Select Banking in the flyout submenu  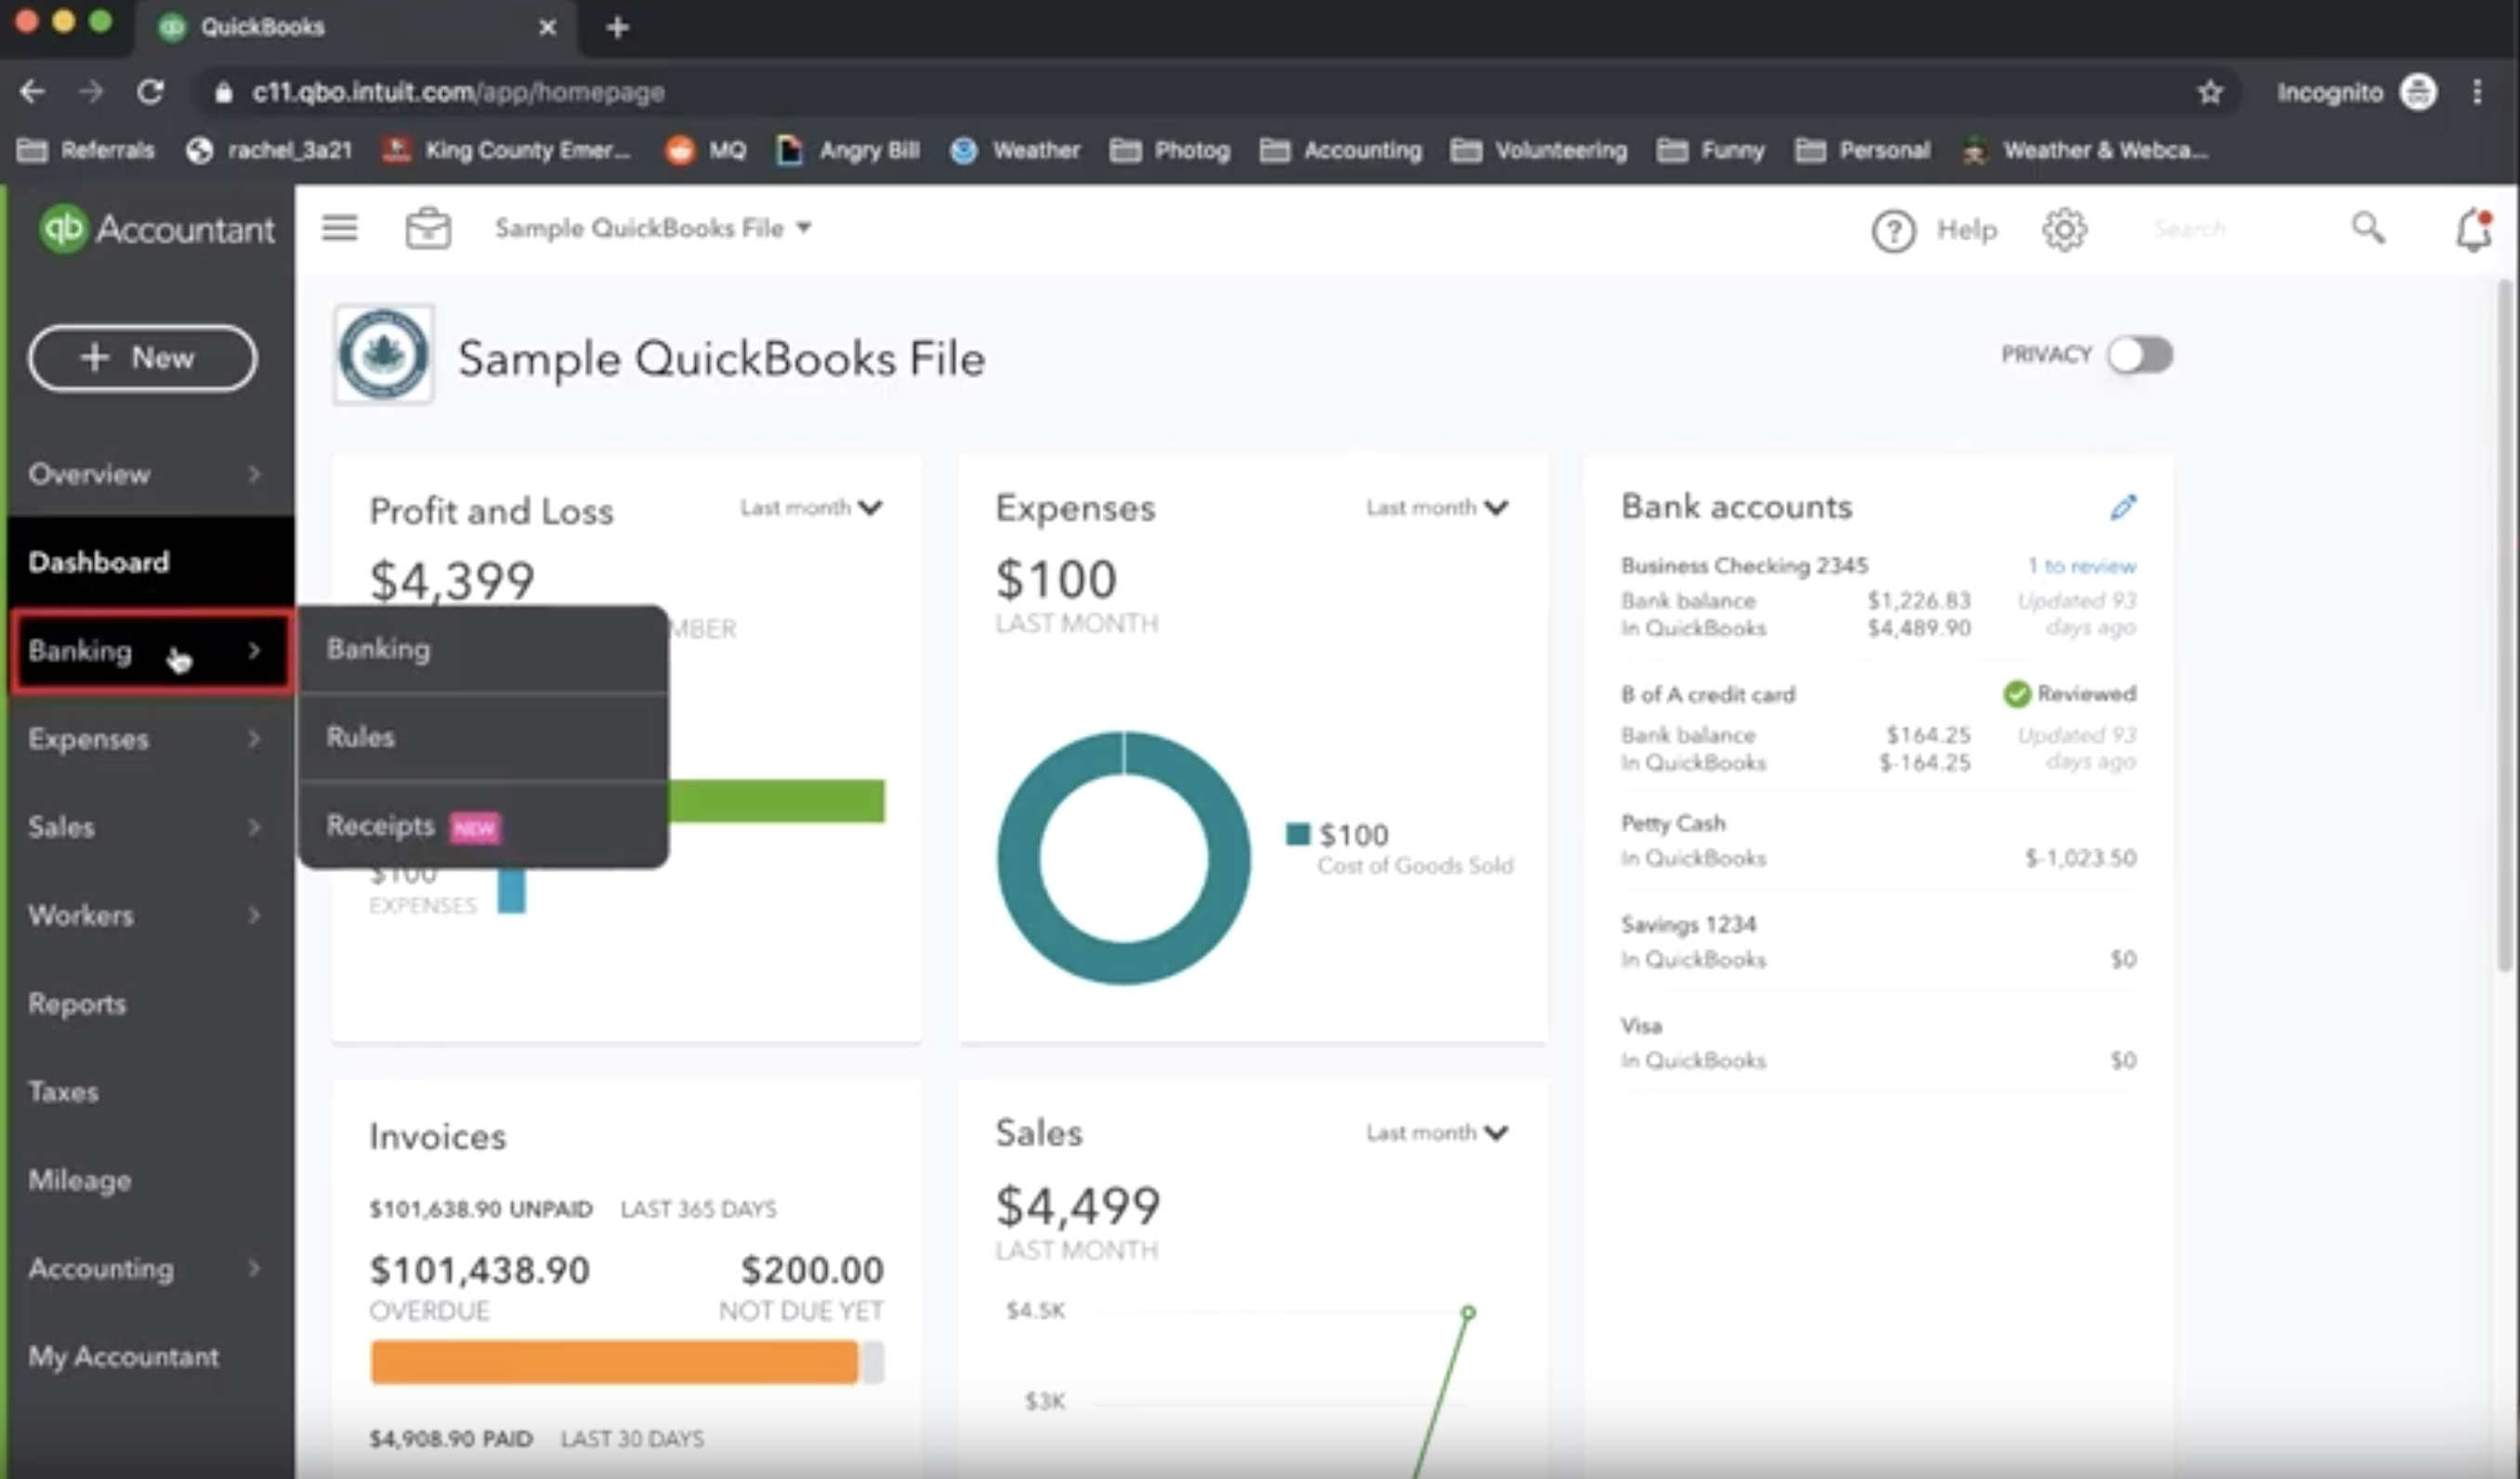(483, 649)
